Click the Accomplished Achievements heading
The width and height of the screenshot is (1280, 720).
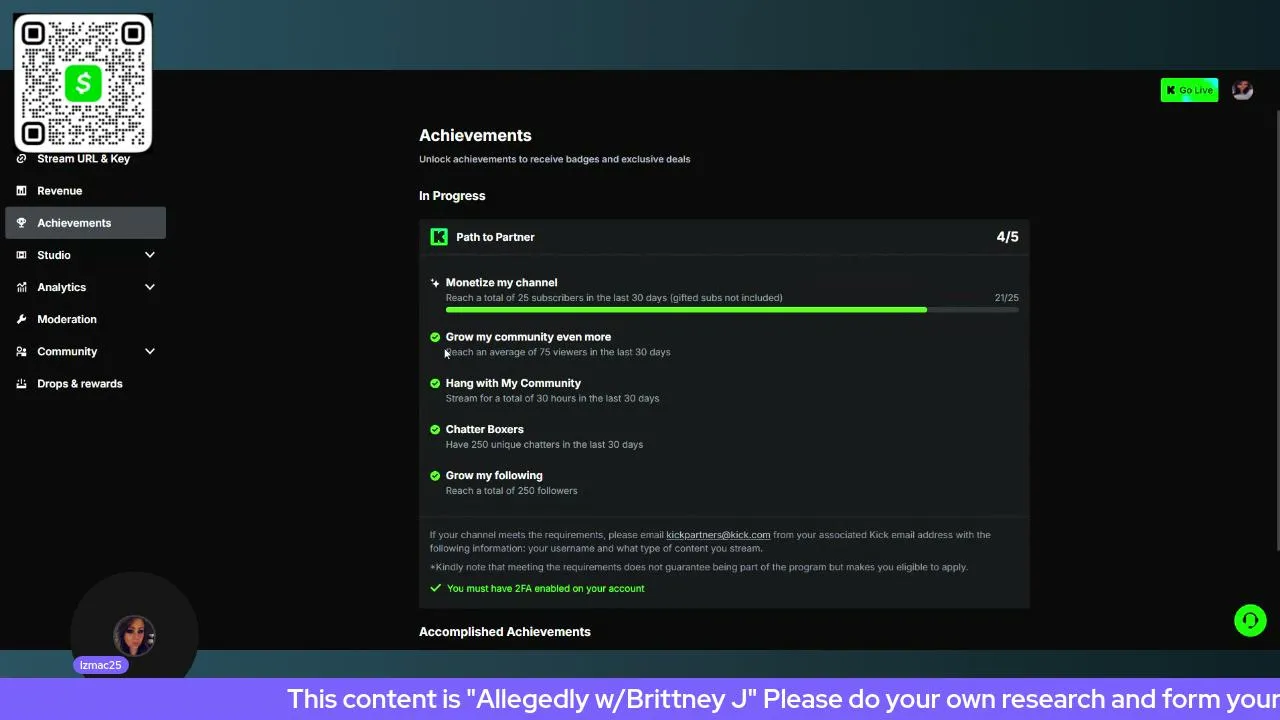[505, 632]
